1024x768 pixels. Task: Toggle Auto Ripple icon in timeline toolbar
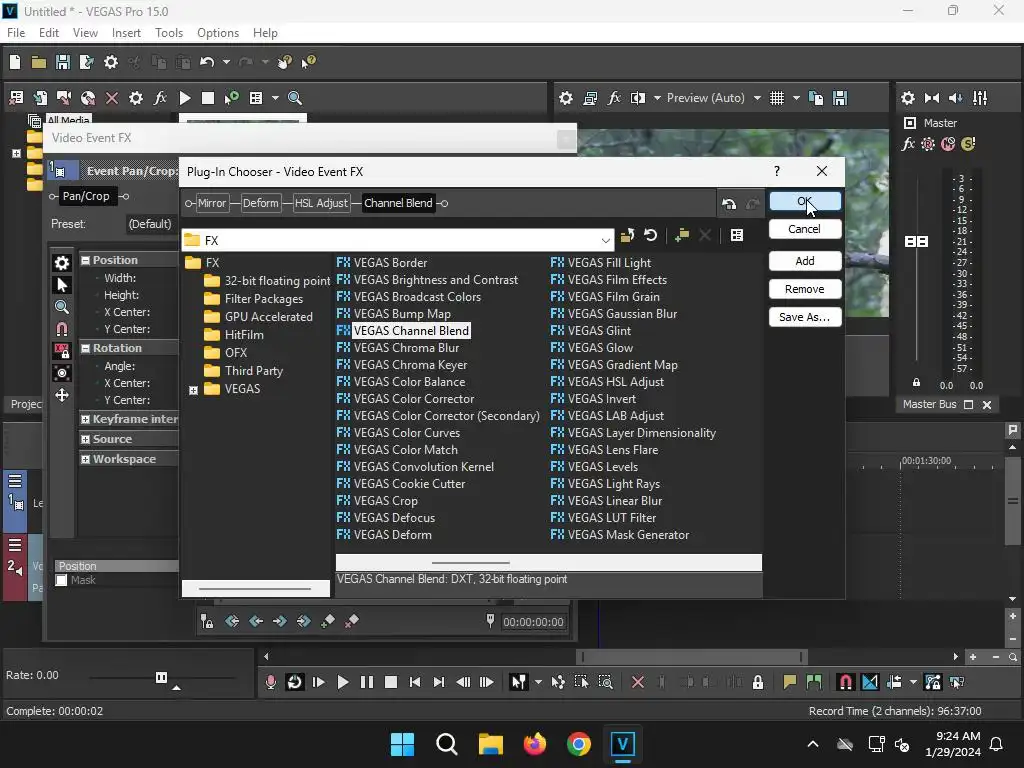[x=894, y=682]
